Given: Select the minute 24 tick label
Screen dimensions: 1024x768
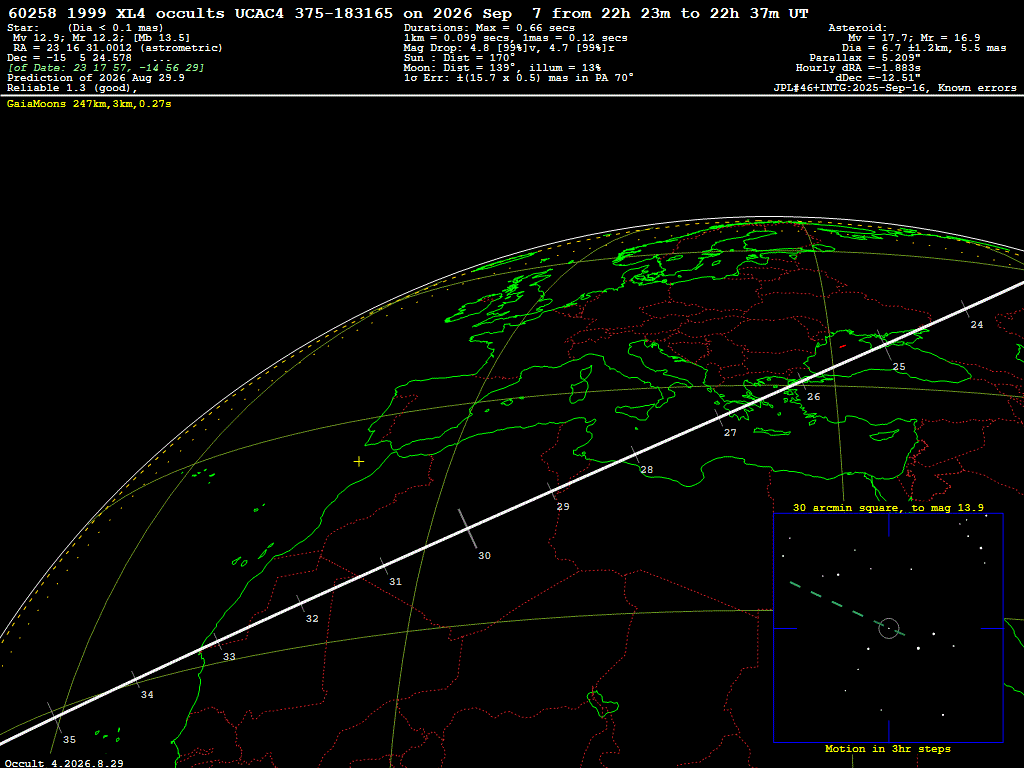Looking at the screenshot, I should coord(976,325).
